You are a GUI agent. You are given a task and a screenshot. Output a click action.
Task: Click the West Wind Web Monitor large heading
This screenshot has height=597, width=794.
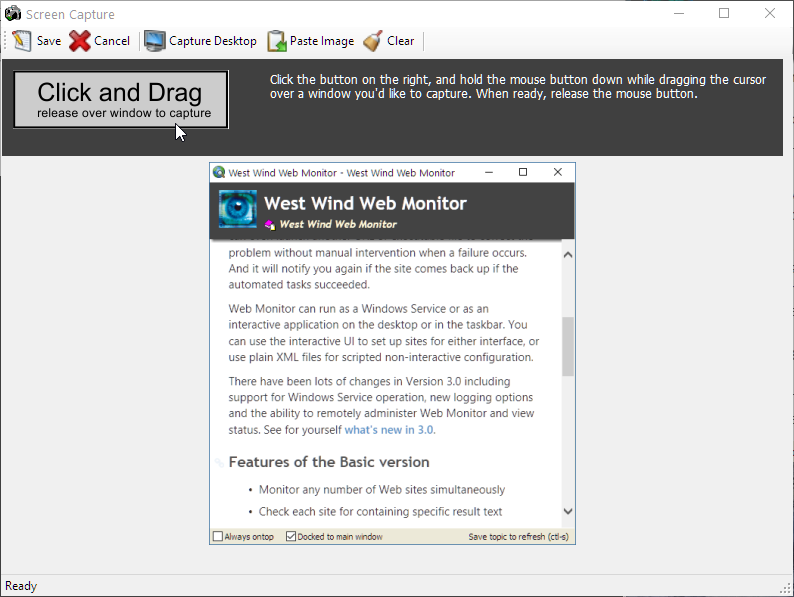[365, 204]
